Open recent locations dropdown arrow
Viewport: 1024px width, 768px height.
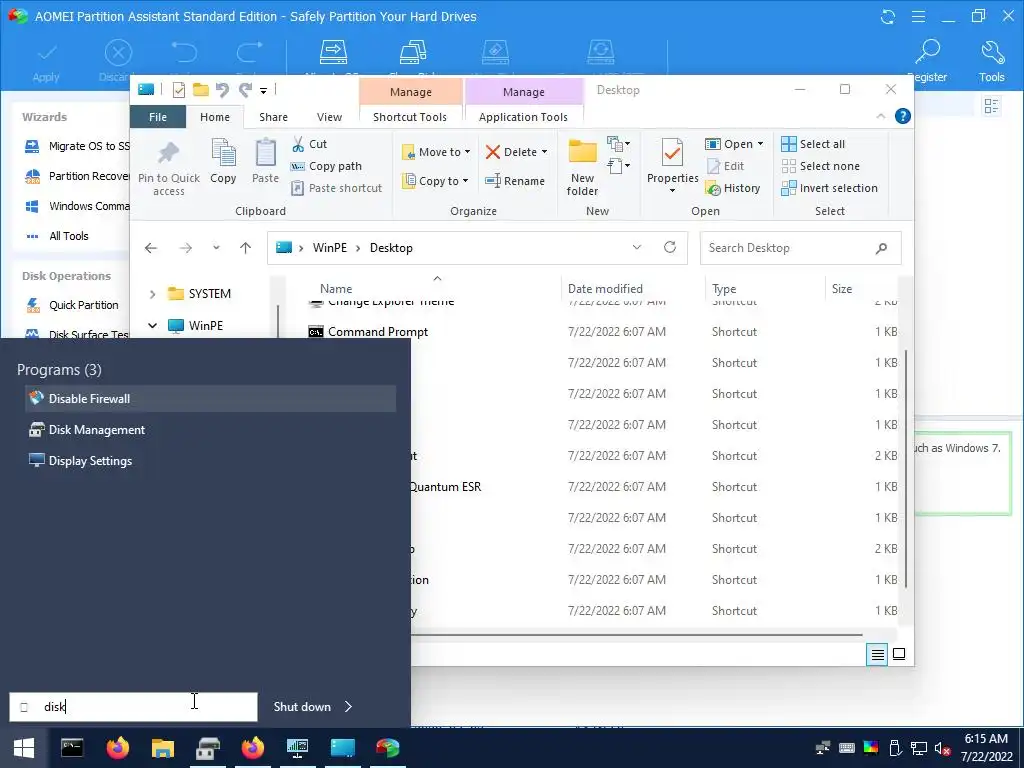(x=216, y=248)
